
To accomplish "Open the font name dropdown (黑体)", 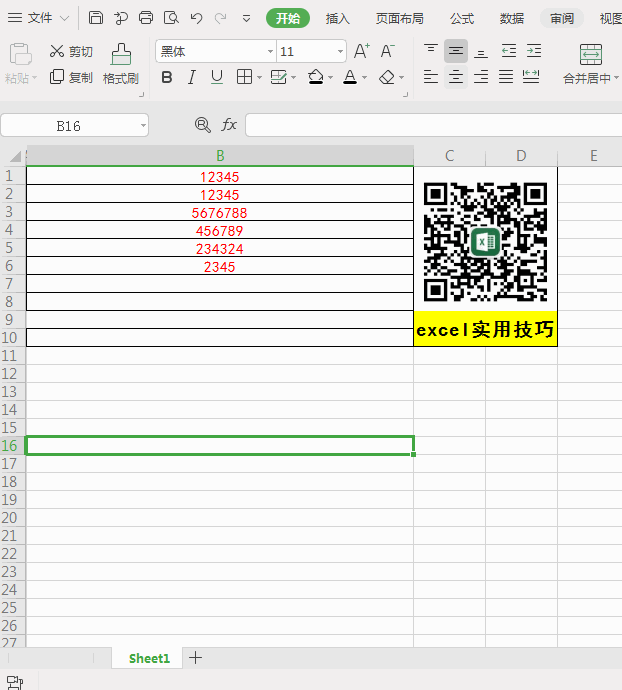I will 270,51.
